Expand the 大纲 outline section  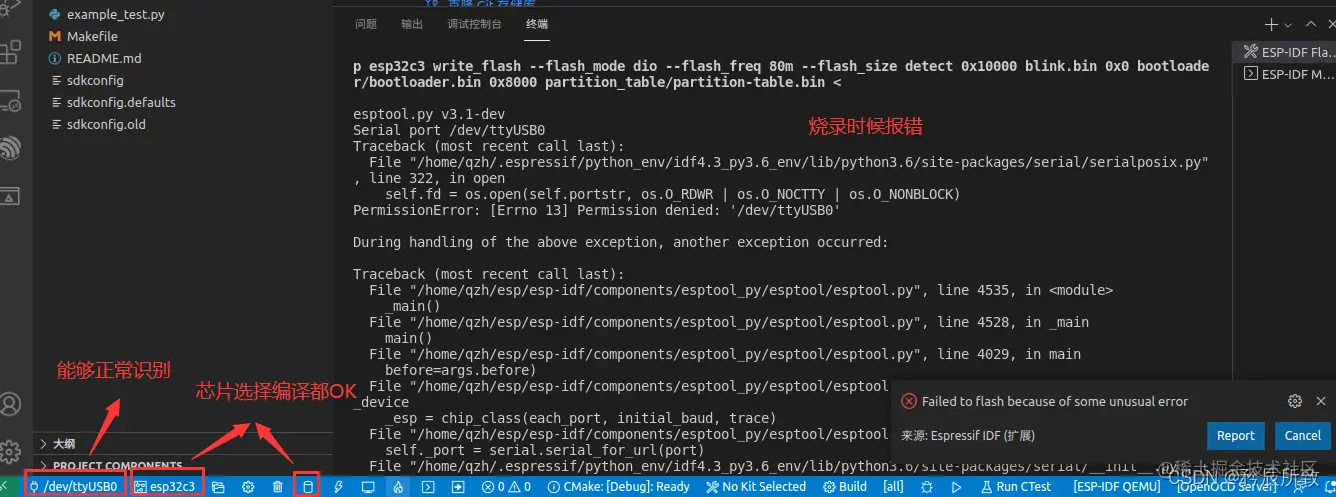(x=183, y=443)
